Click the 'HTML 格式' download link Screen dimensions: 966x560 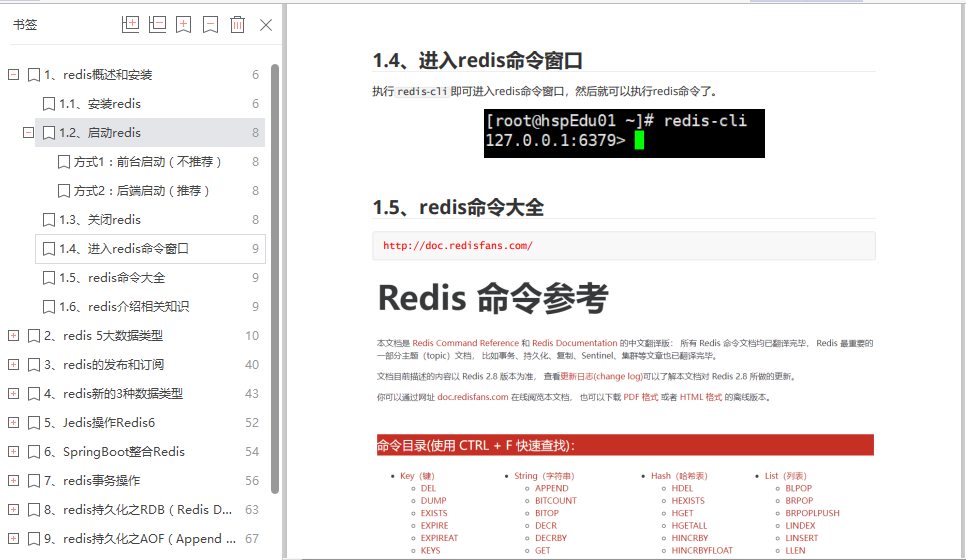pyautogui.click(x=700, y=397)
